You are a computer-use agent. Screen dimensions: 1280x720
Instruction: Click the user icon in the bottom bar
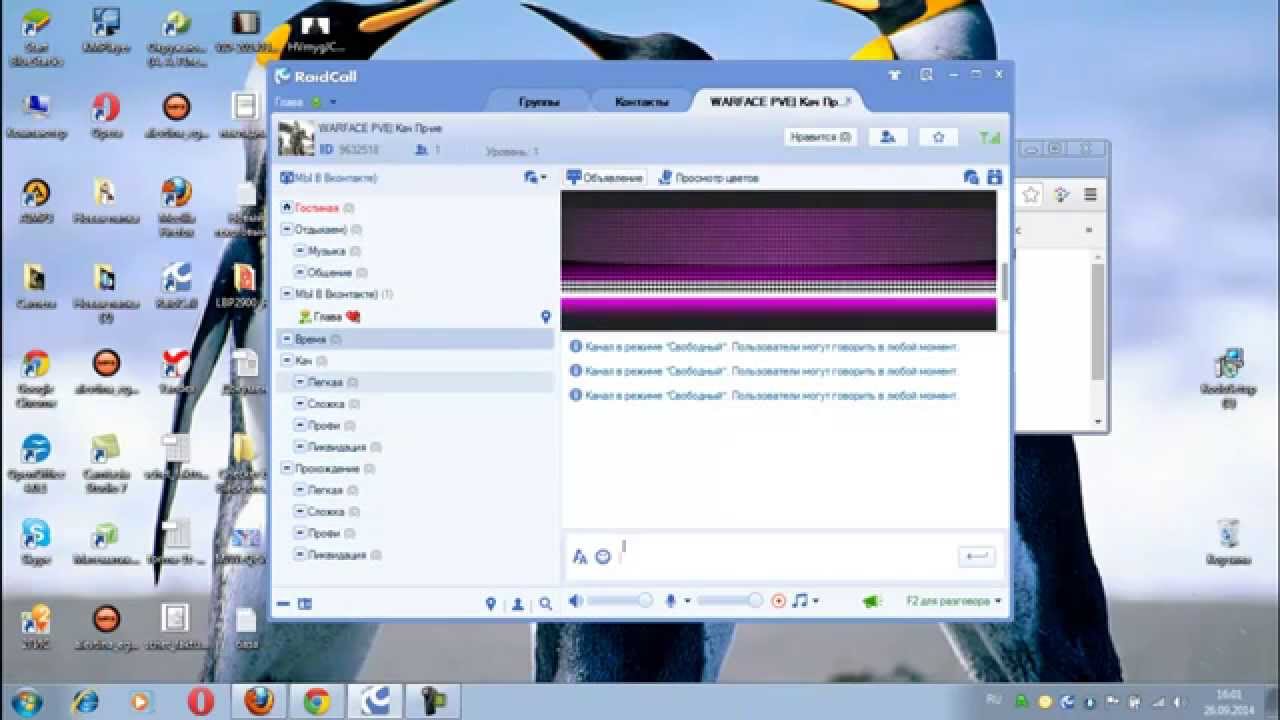[518, 604]
